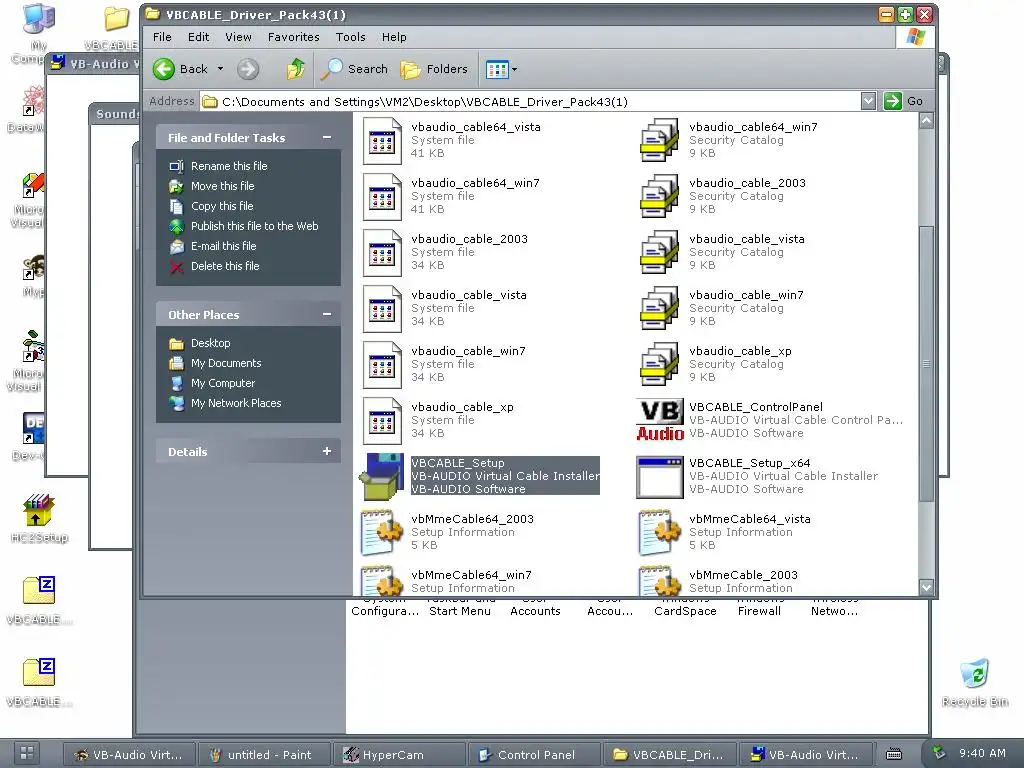This screenshot has width=1024, height=768.
Task: Click Move this file link
Action: tap(222, 186)
